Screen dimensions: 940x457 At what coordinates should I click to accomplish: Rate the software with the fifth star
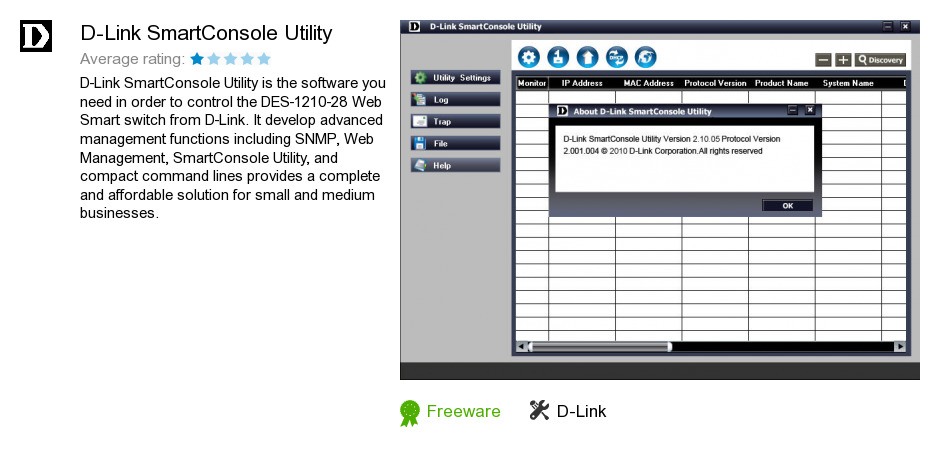(x=264, y=59)
